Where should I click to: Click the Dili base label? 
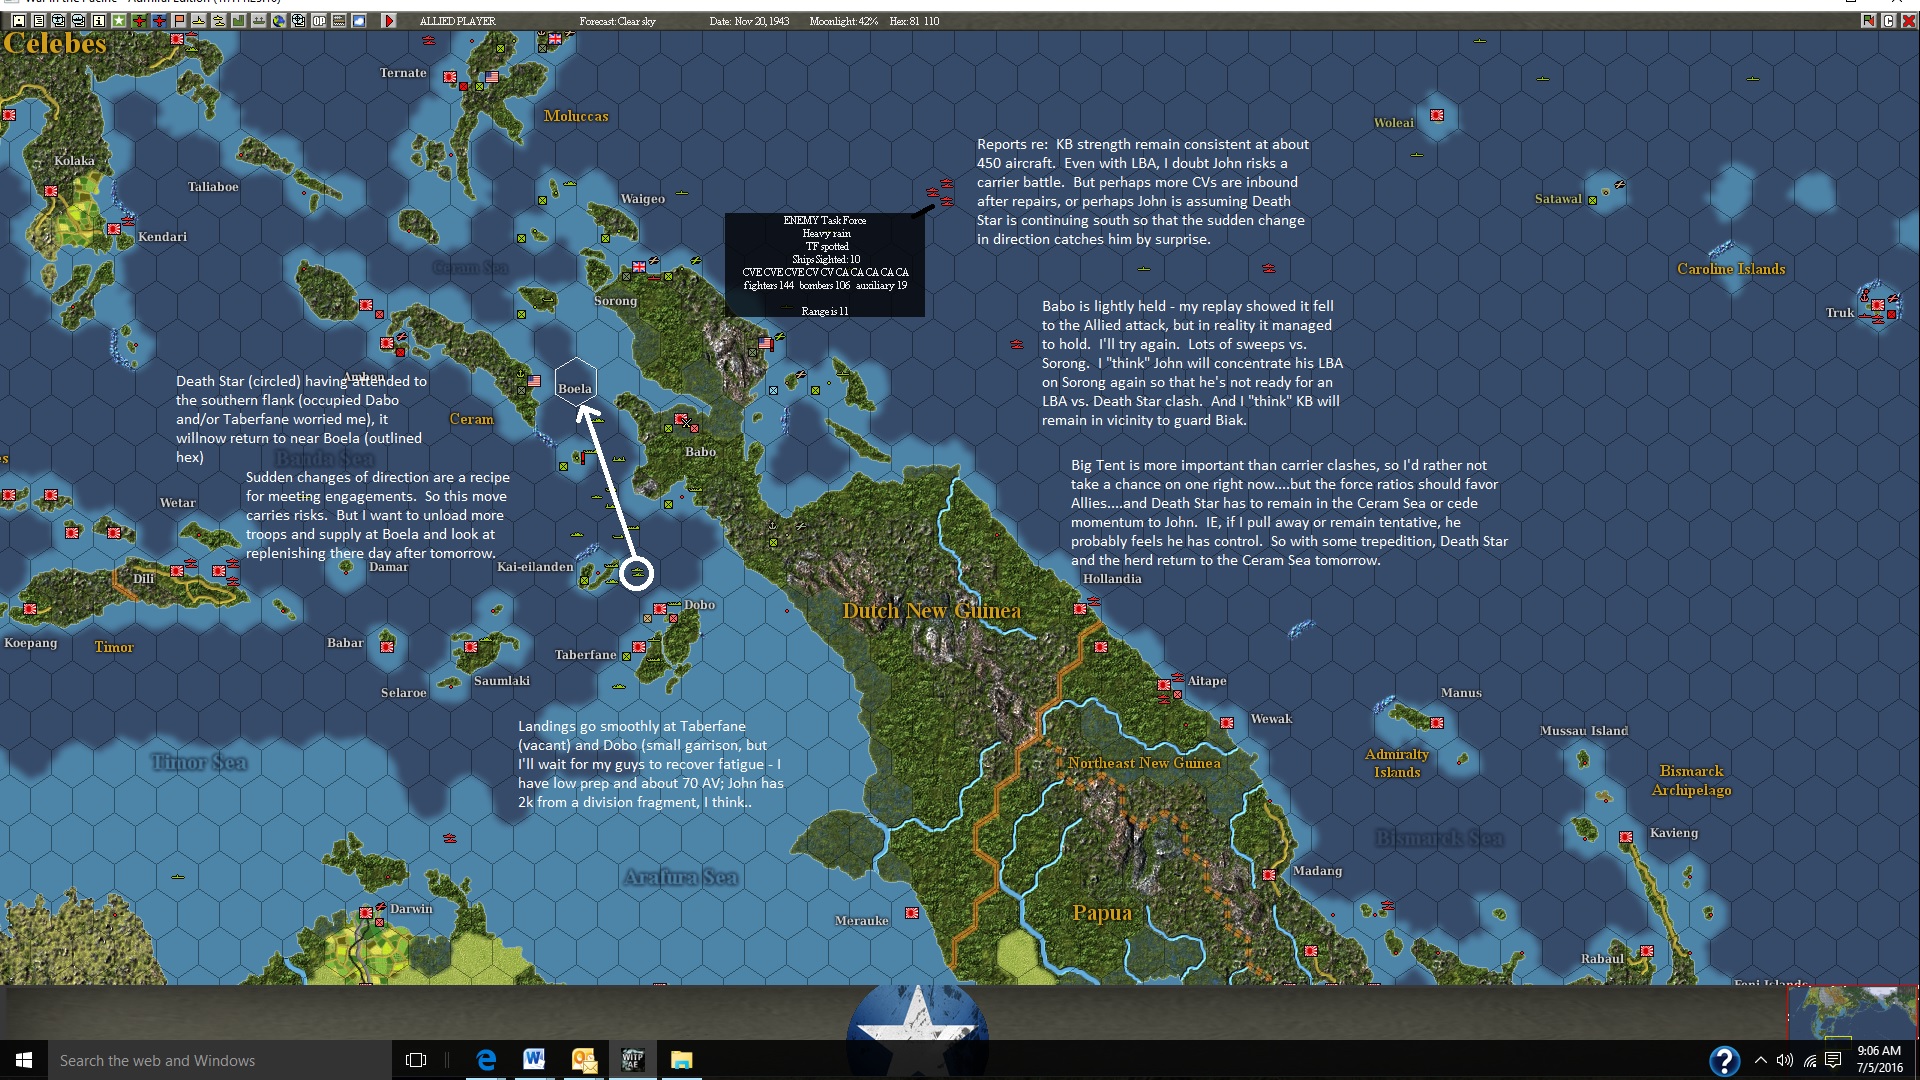144,579
